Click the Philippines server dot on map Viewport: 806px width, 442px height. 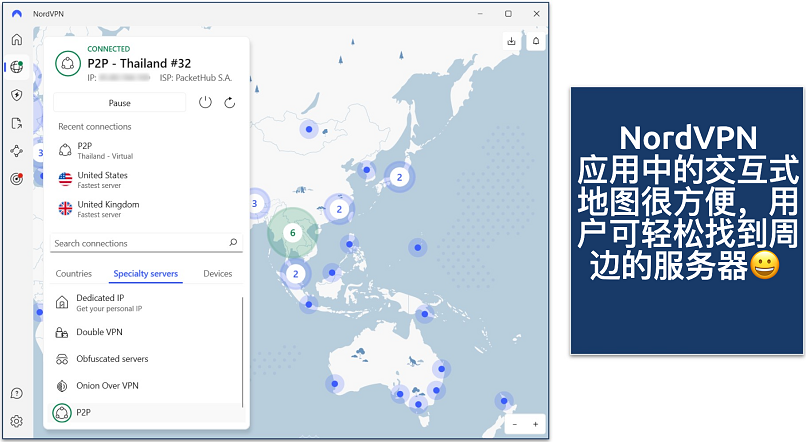[x=350, y=245]
